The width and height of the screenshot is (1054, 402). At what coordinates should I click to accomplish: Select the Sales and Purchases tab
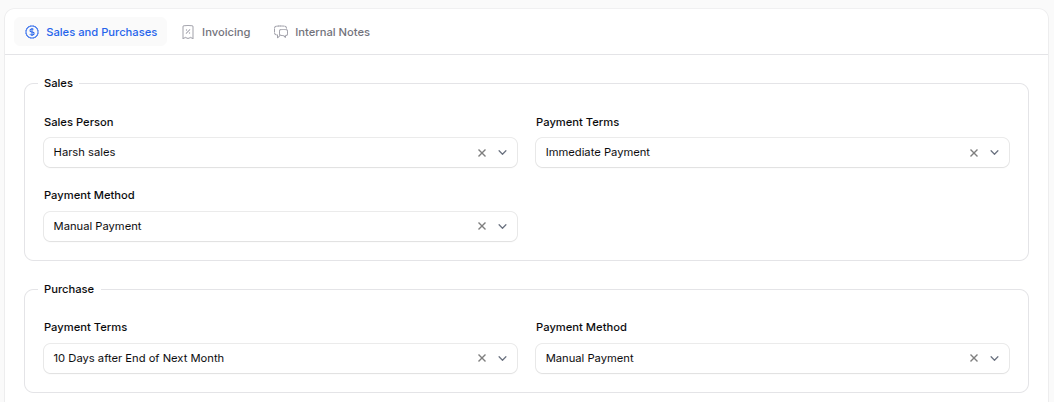[x=101, y=32]
